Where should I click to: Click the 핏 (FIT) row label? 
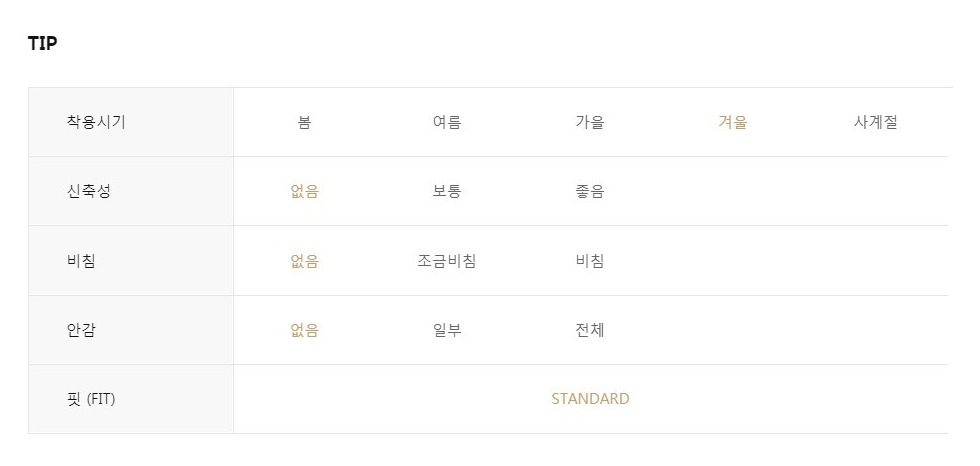pyautogui.click(x=91, y=398)
